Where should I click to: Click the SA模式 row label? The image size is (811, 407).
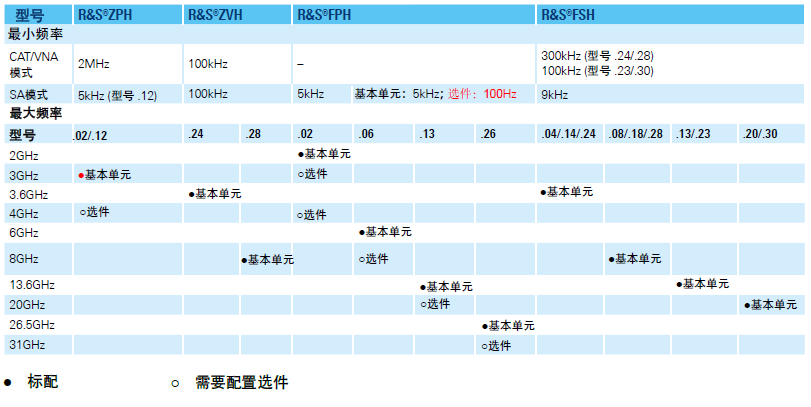[28, 95]
